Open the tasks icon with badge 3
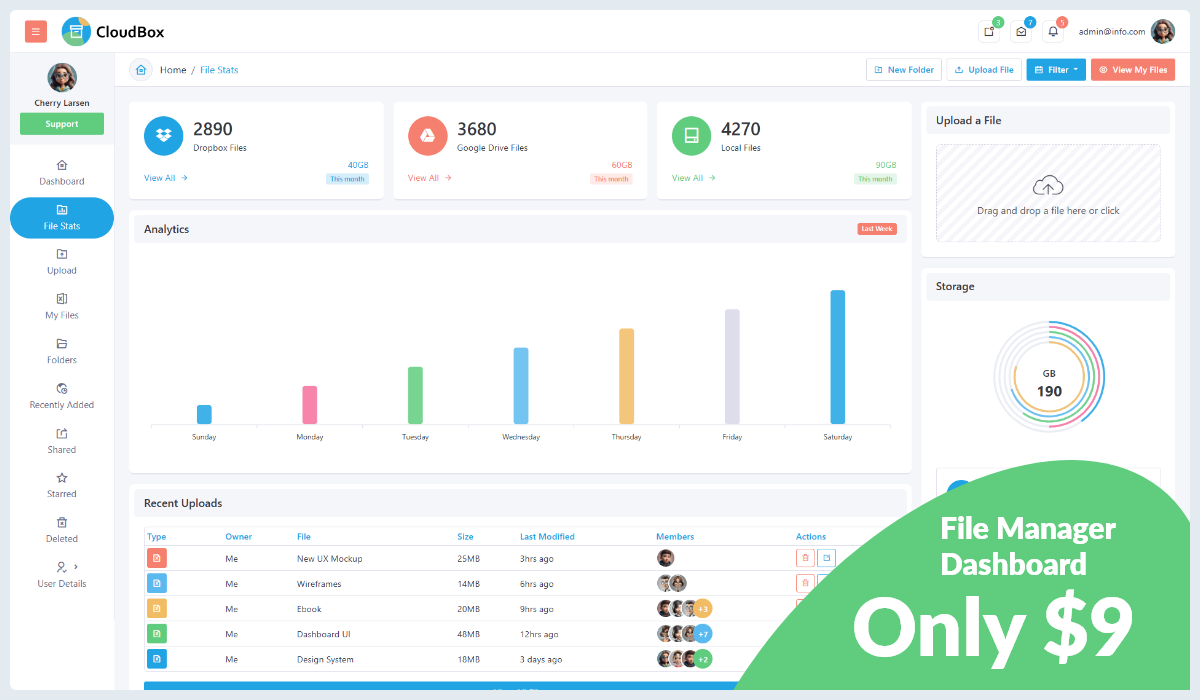Screen dimensions: 1200x700 [988, 31]
